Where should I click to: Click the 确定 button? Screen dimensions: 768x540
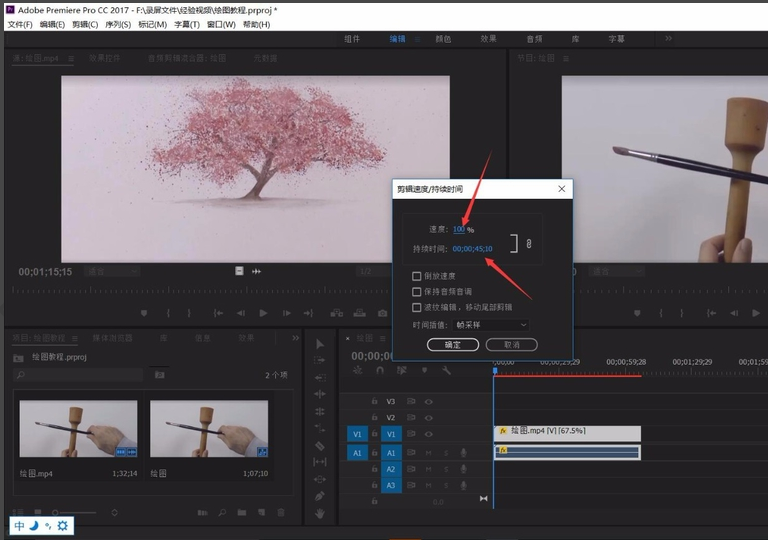click(453, 345)
